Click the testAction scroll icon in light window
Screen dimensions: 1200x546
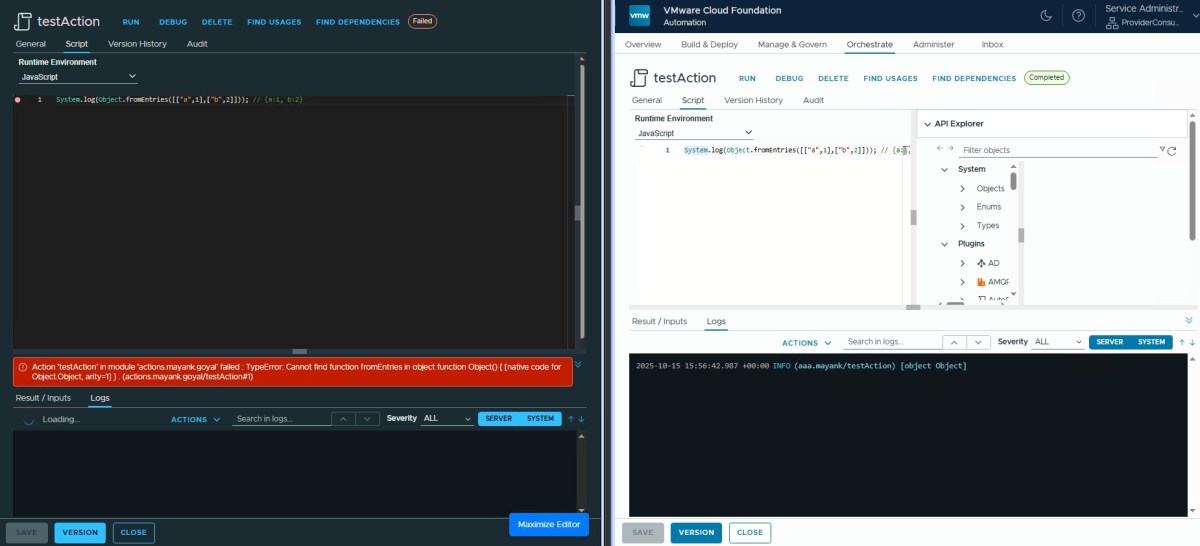point(640,78)
